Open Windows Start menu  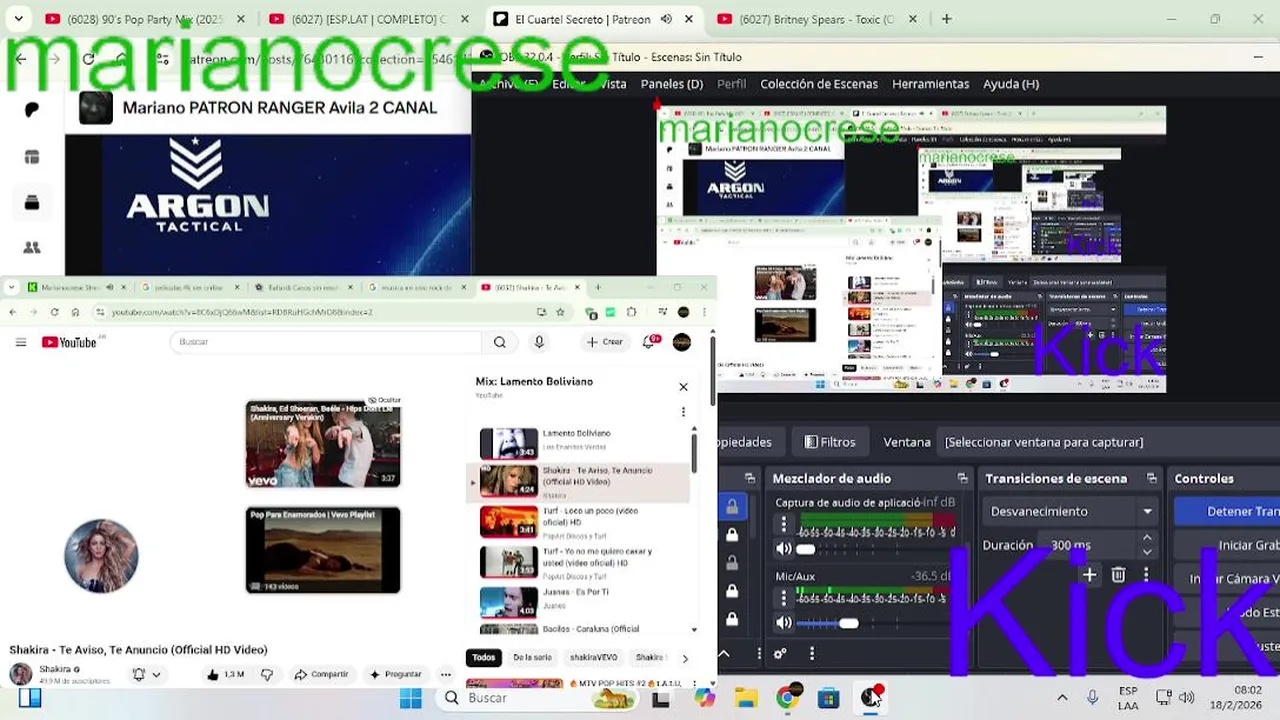(x=410, y=698)
